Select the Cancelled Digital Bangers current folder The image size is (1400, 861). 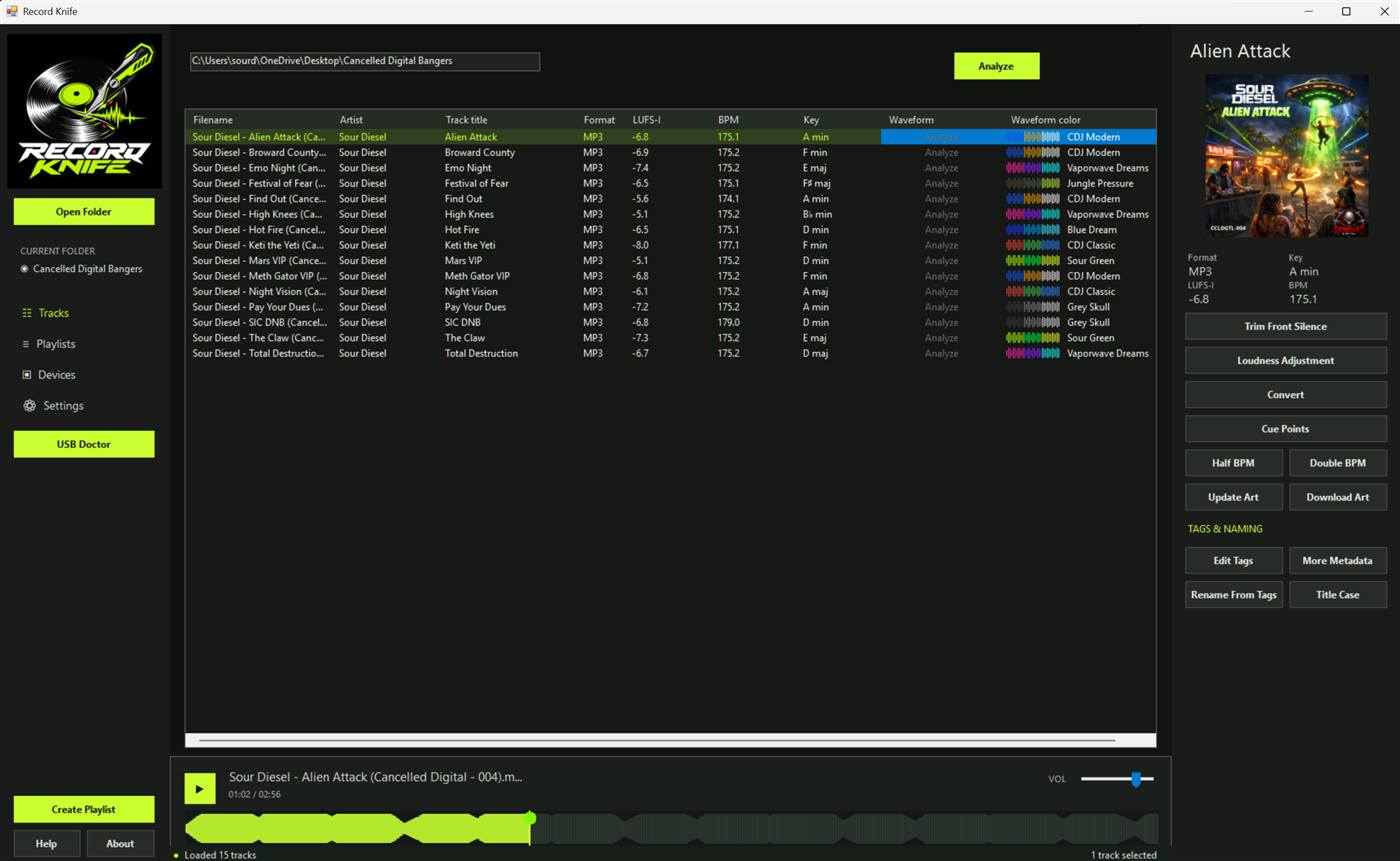tap(81, 269)
